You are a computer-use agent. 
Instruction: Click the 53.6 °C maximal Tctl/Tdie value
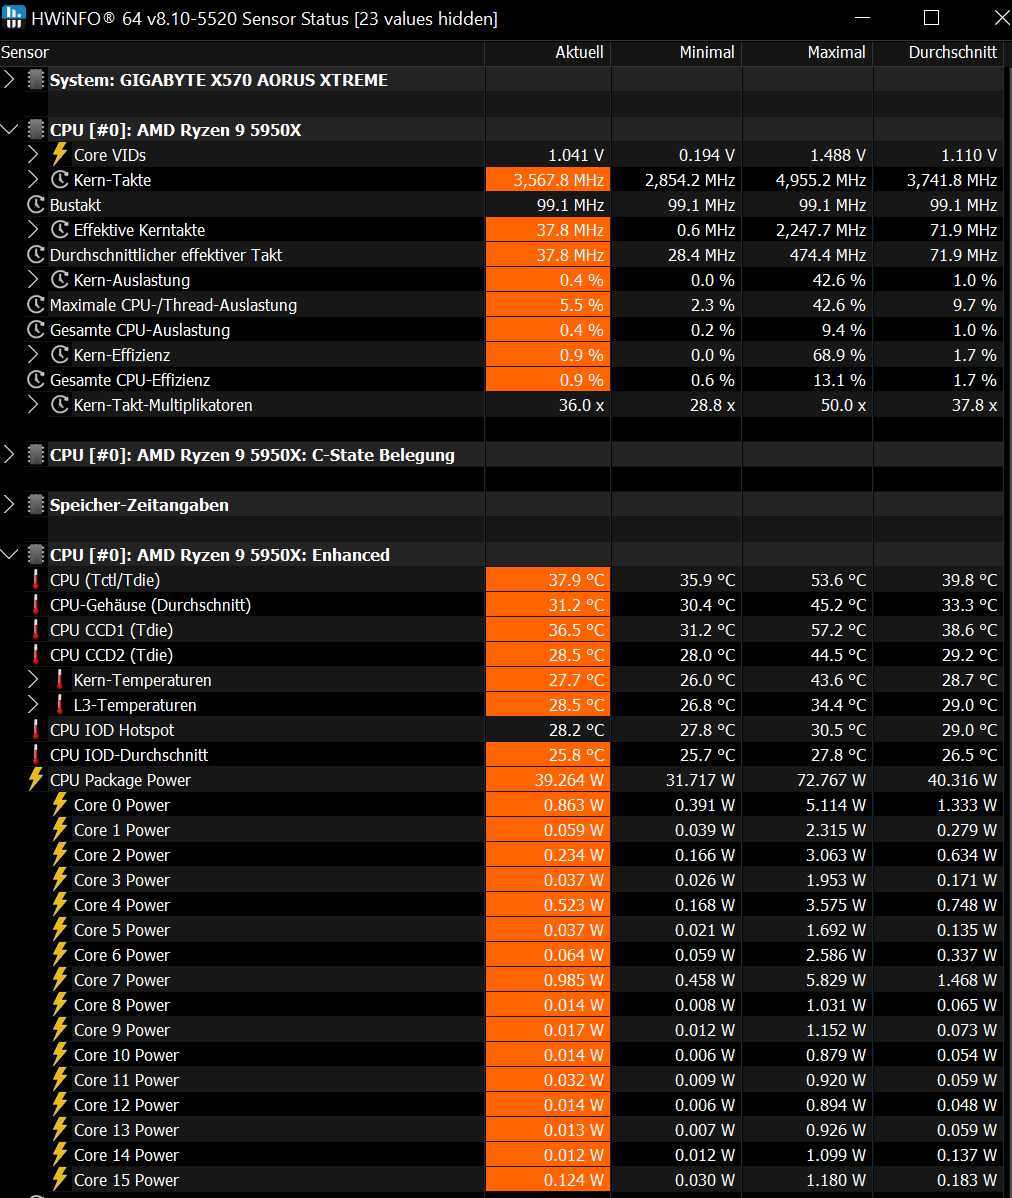[x=838, y=580]
